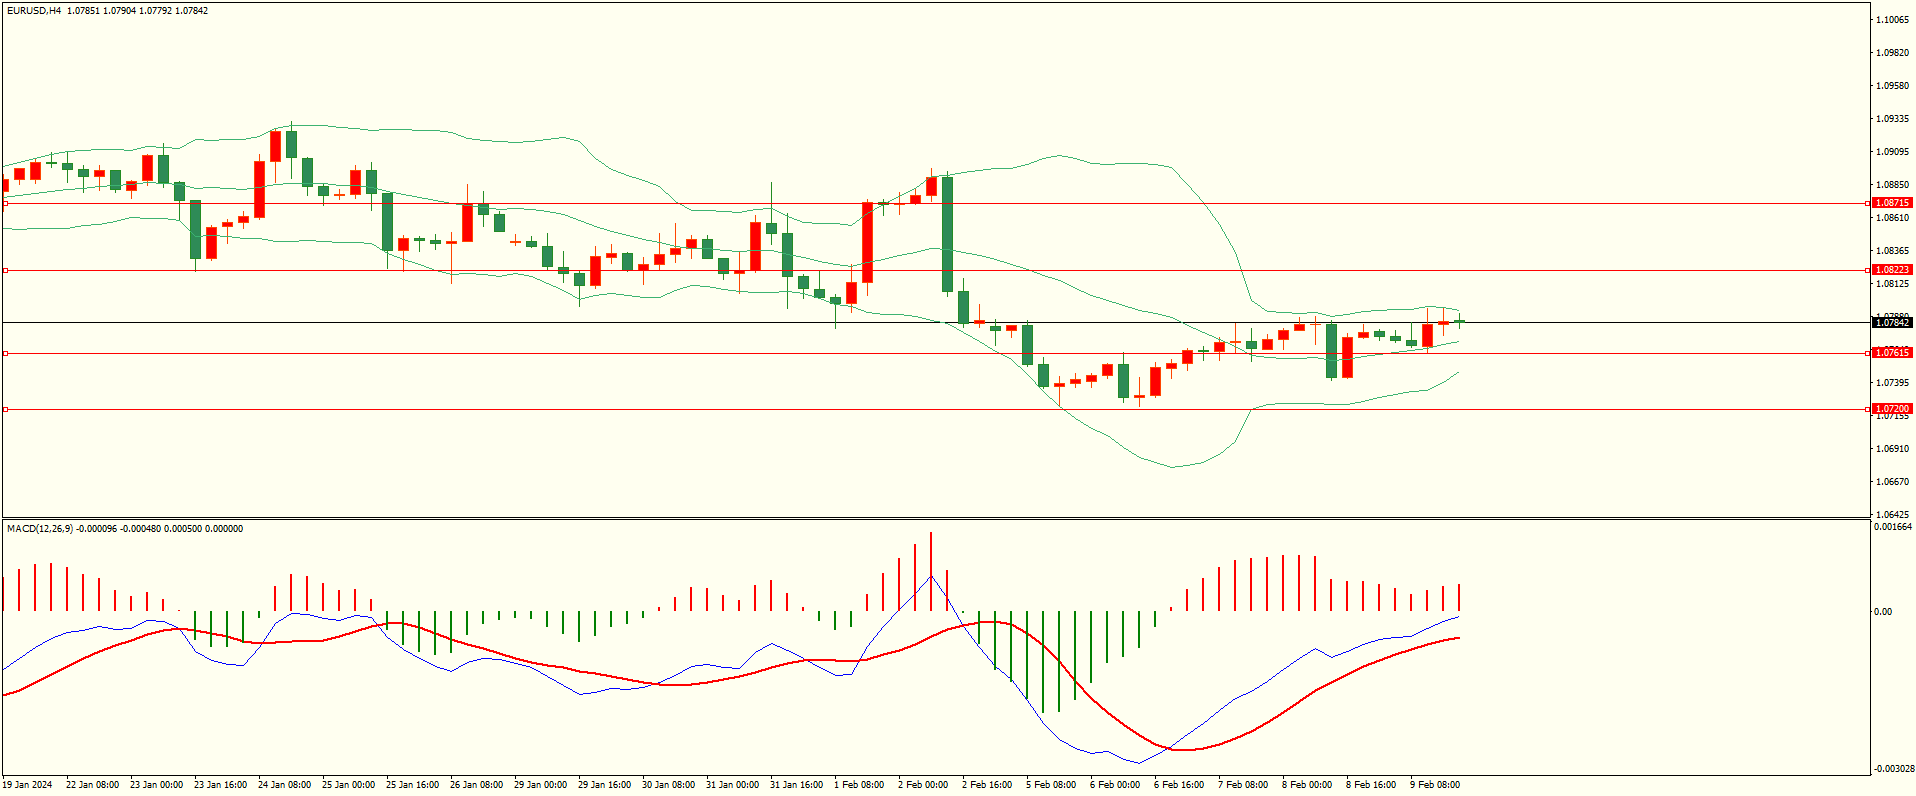Select the 19 Jan 2024 date label
Screen dimensions: 1916x796
[28, 785]
